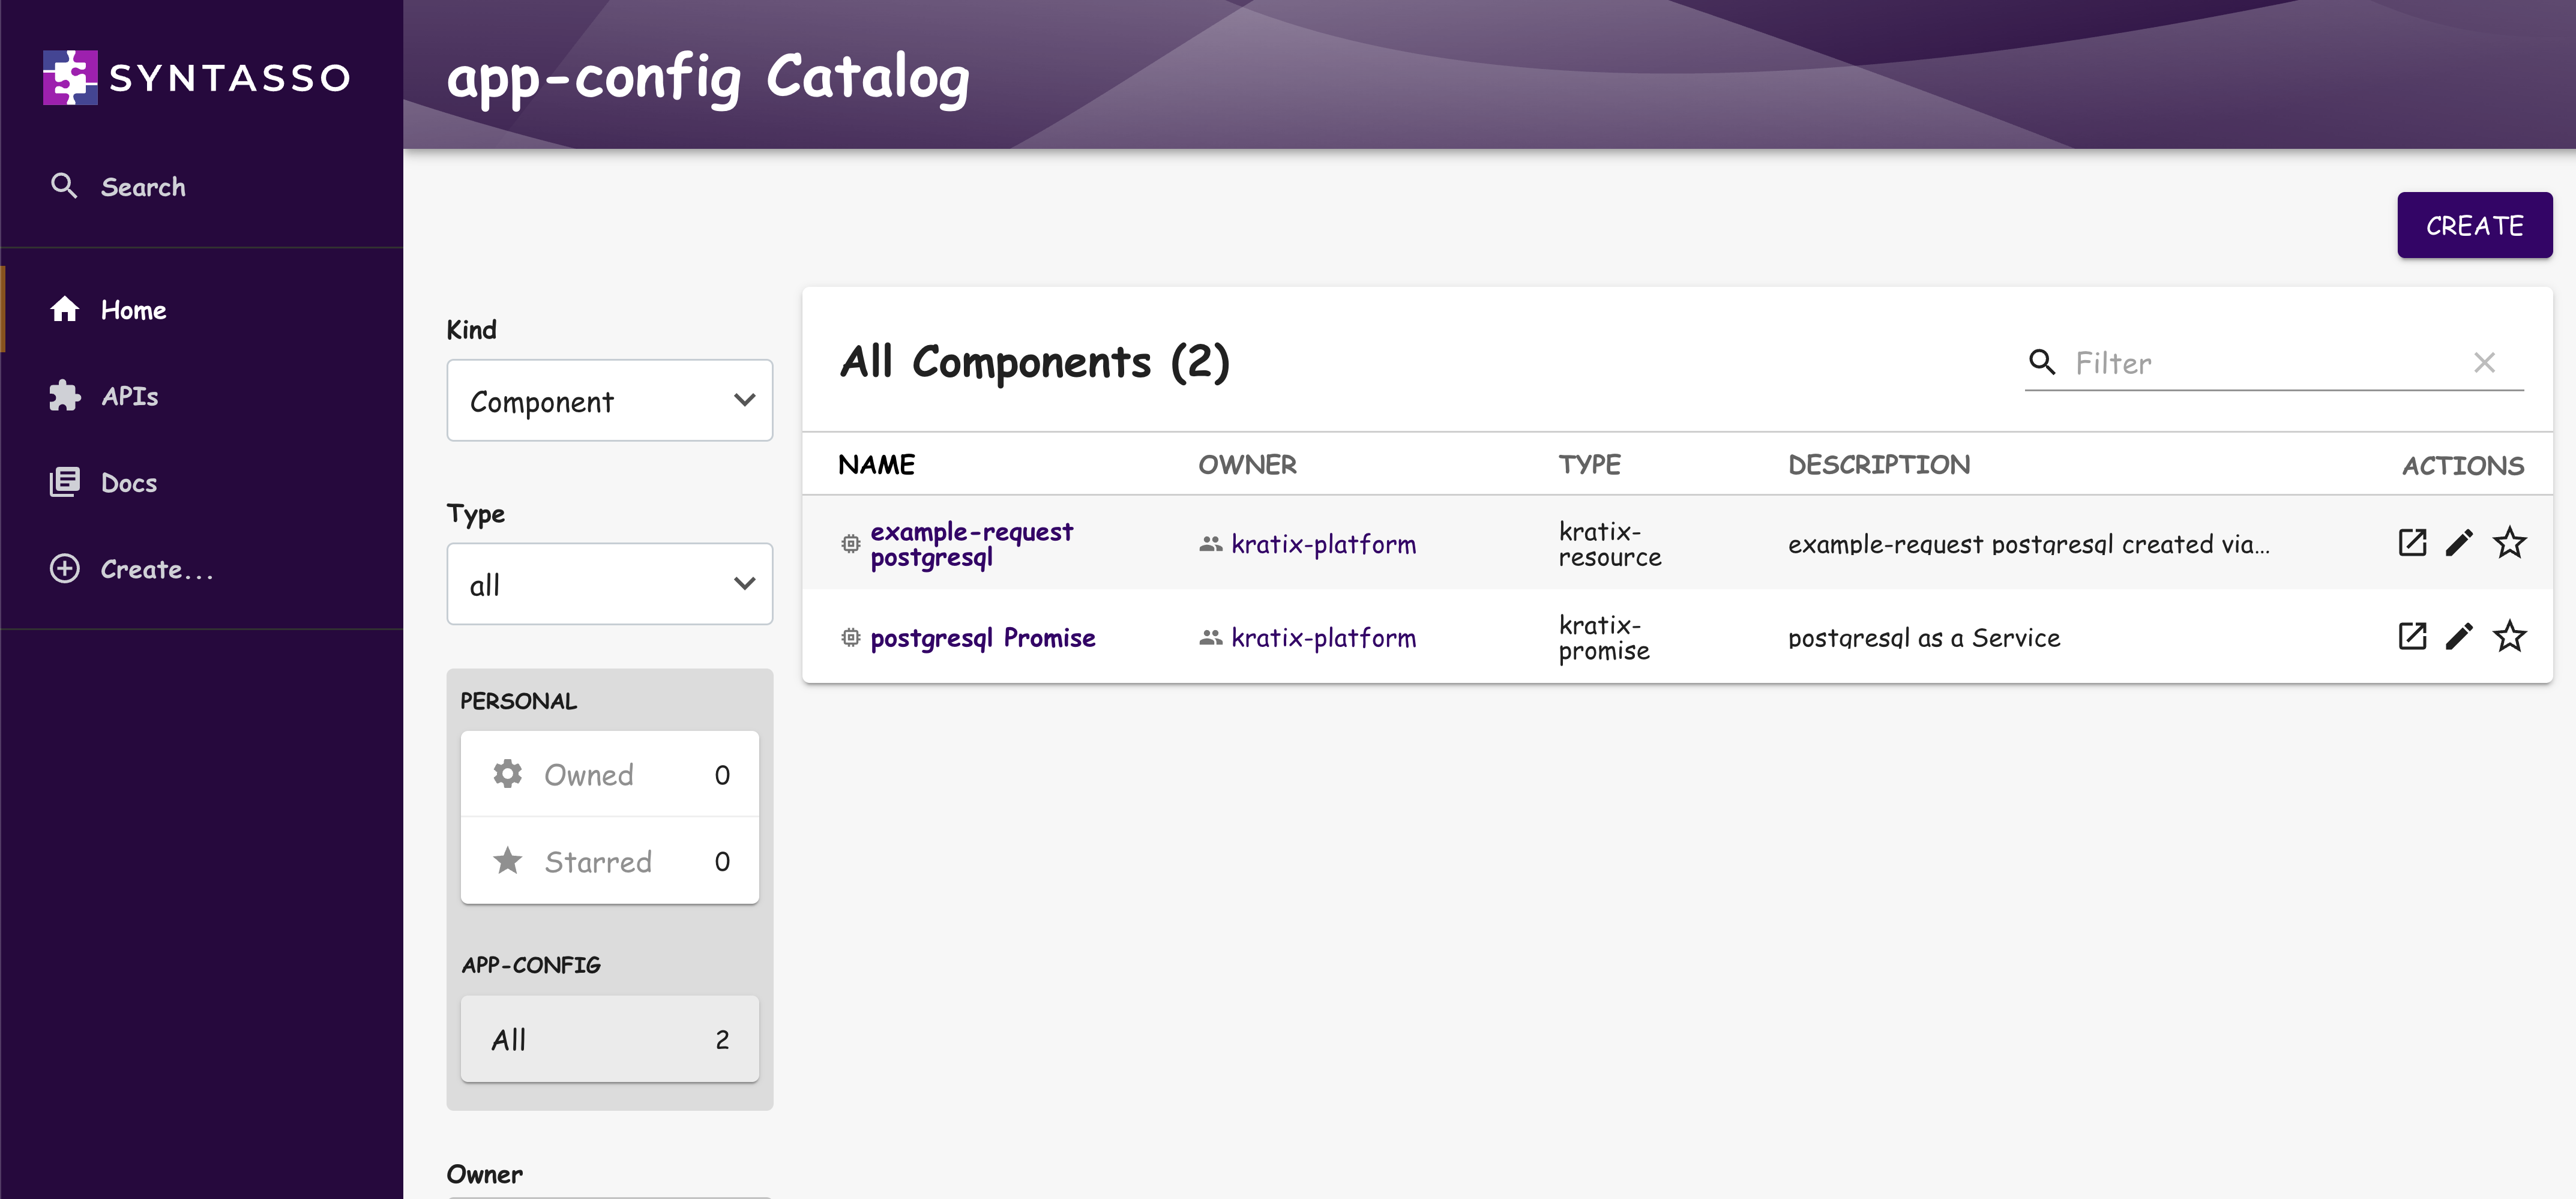
Task: Sort by DESCRIPTION column header
Action: click(x=1879, y=464)
